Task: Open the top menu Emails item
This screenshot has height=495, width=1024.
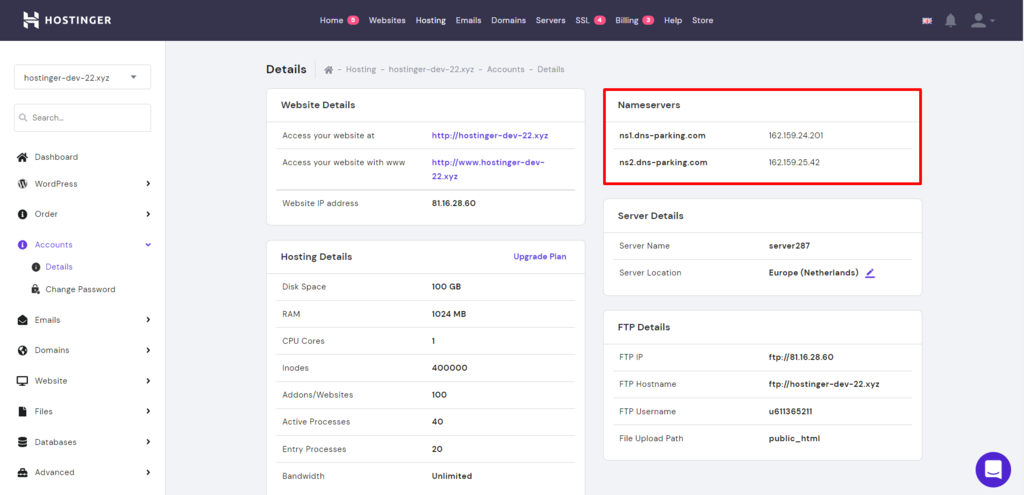Action: (x=468, y=20)
